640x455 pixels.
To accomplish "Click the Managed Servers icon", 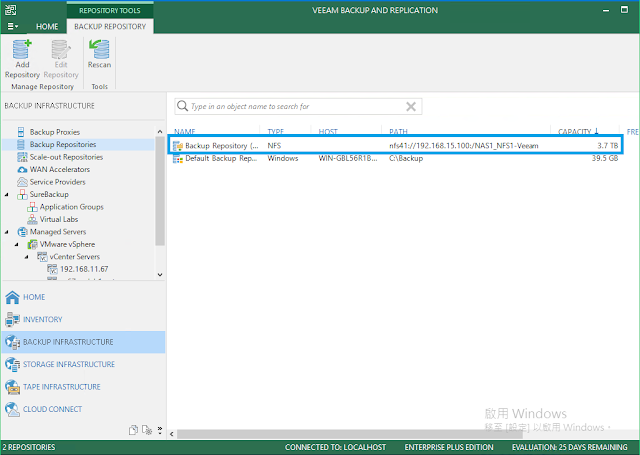I will pos(22,232).
